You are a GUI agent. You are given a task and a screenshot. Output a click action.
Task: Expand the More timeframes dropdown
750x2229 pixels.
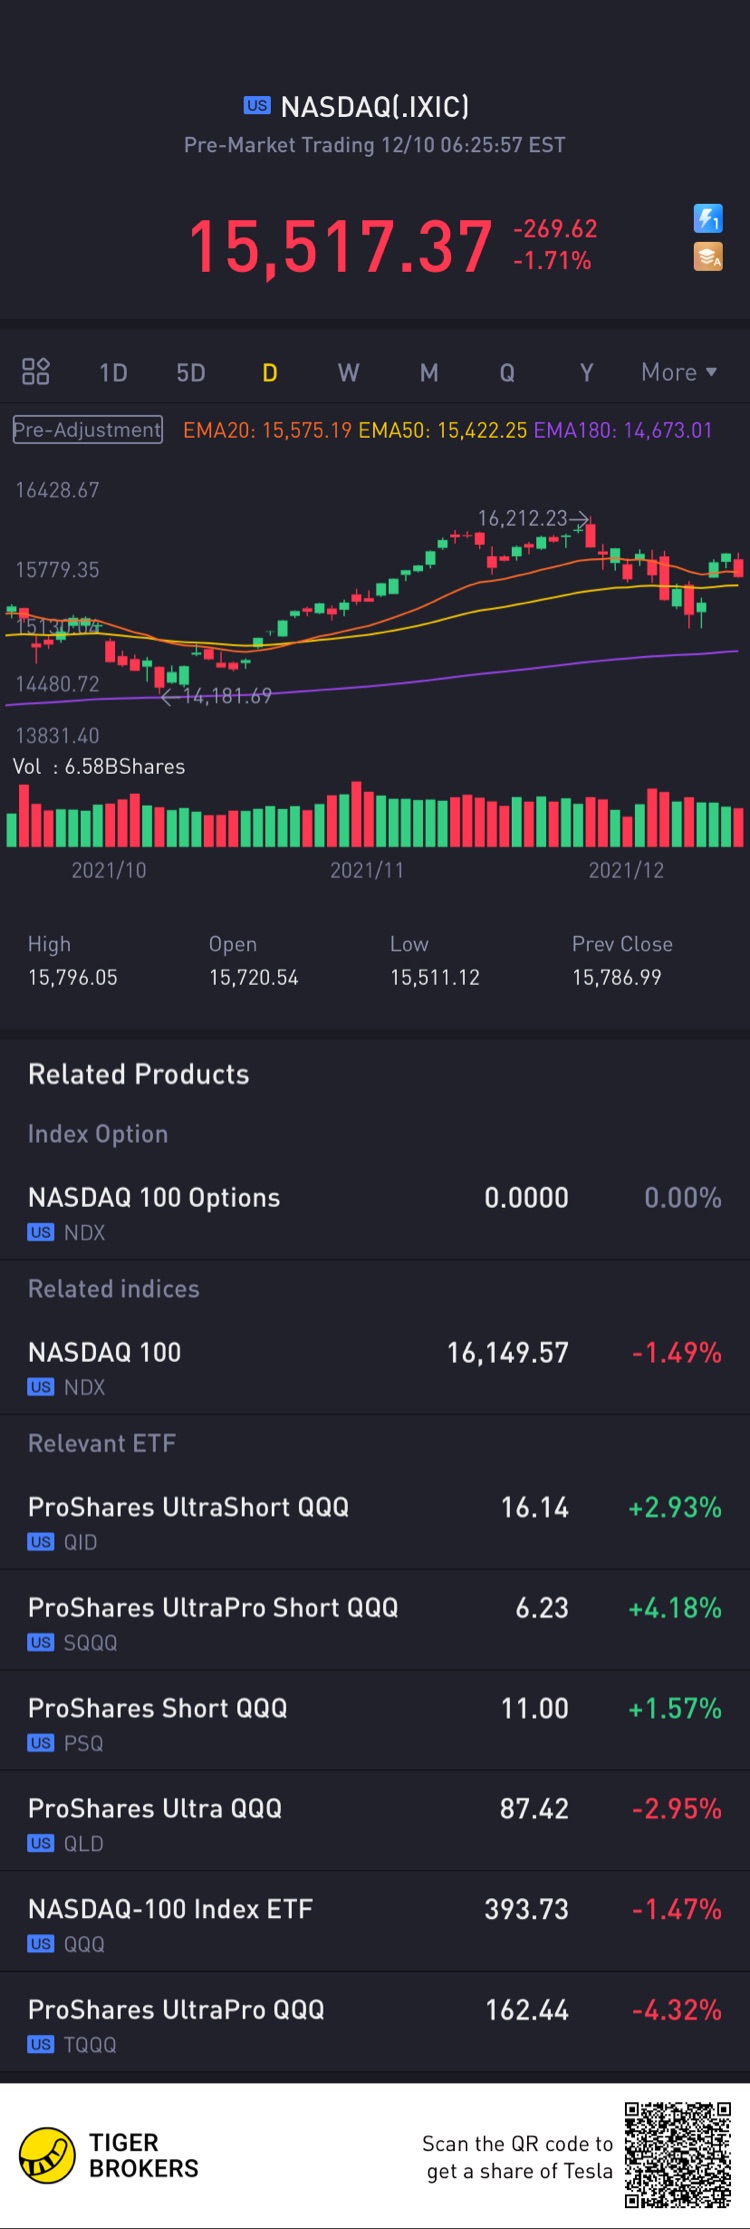[x=679, y=372]
